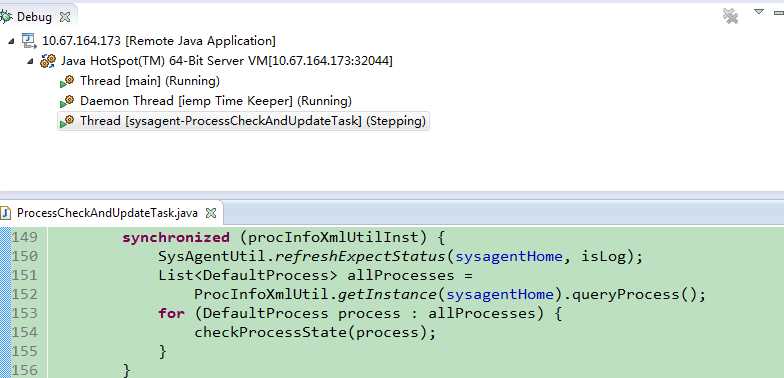Collapse the 10.67.164.173 Remote Java Application node
This screenshot has width=784, height=378.
12,42
